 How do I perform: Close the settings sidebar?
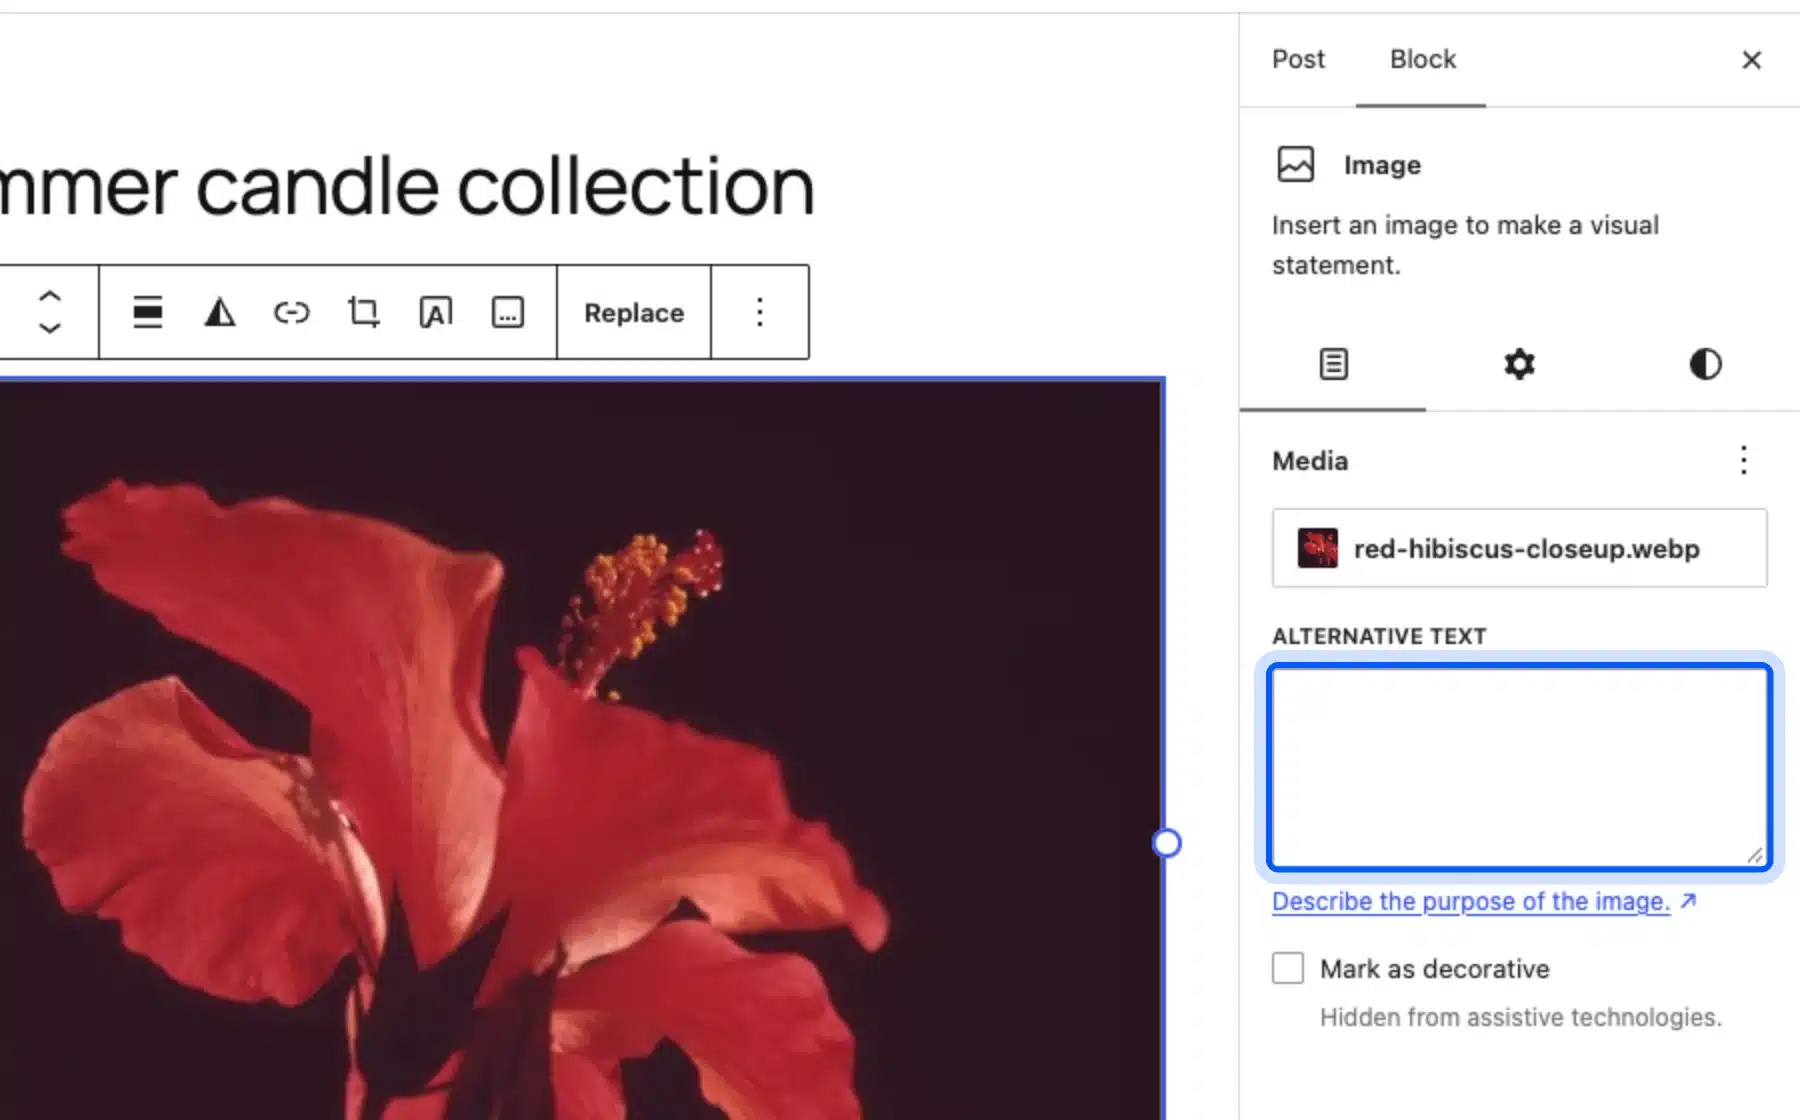click(x=1751, y=60)
